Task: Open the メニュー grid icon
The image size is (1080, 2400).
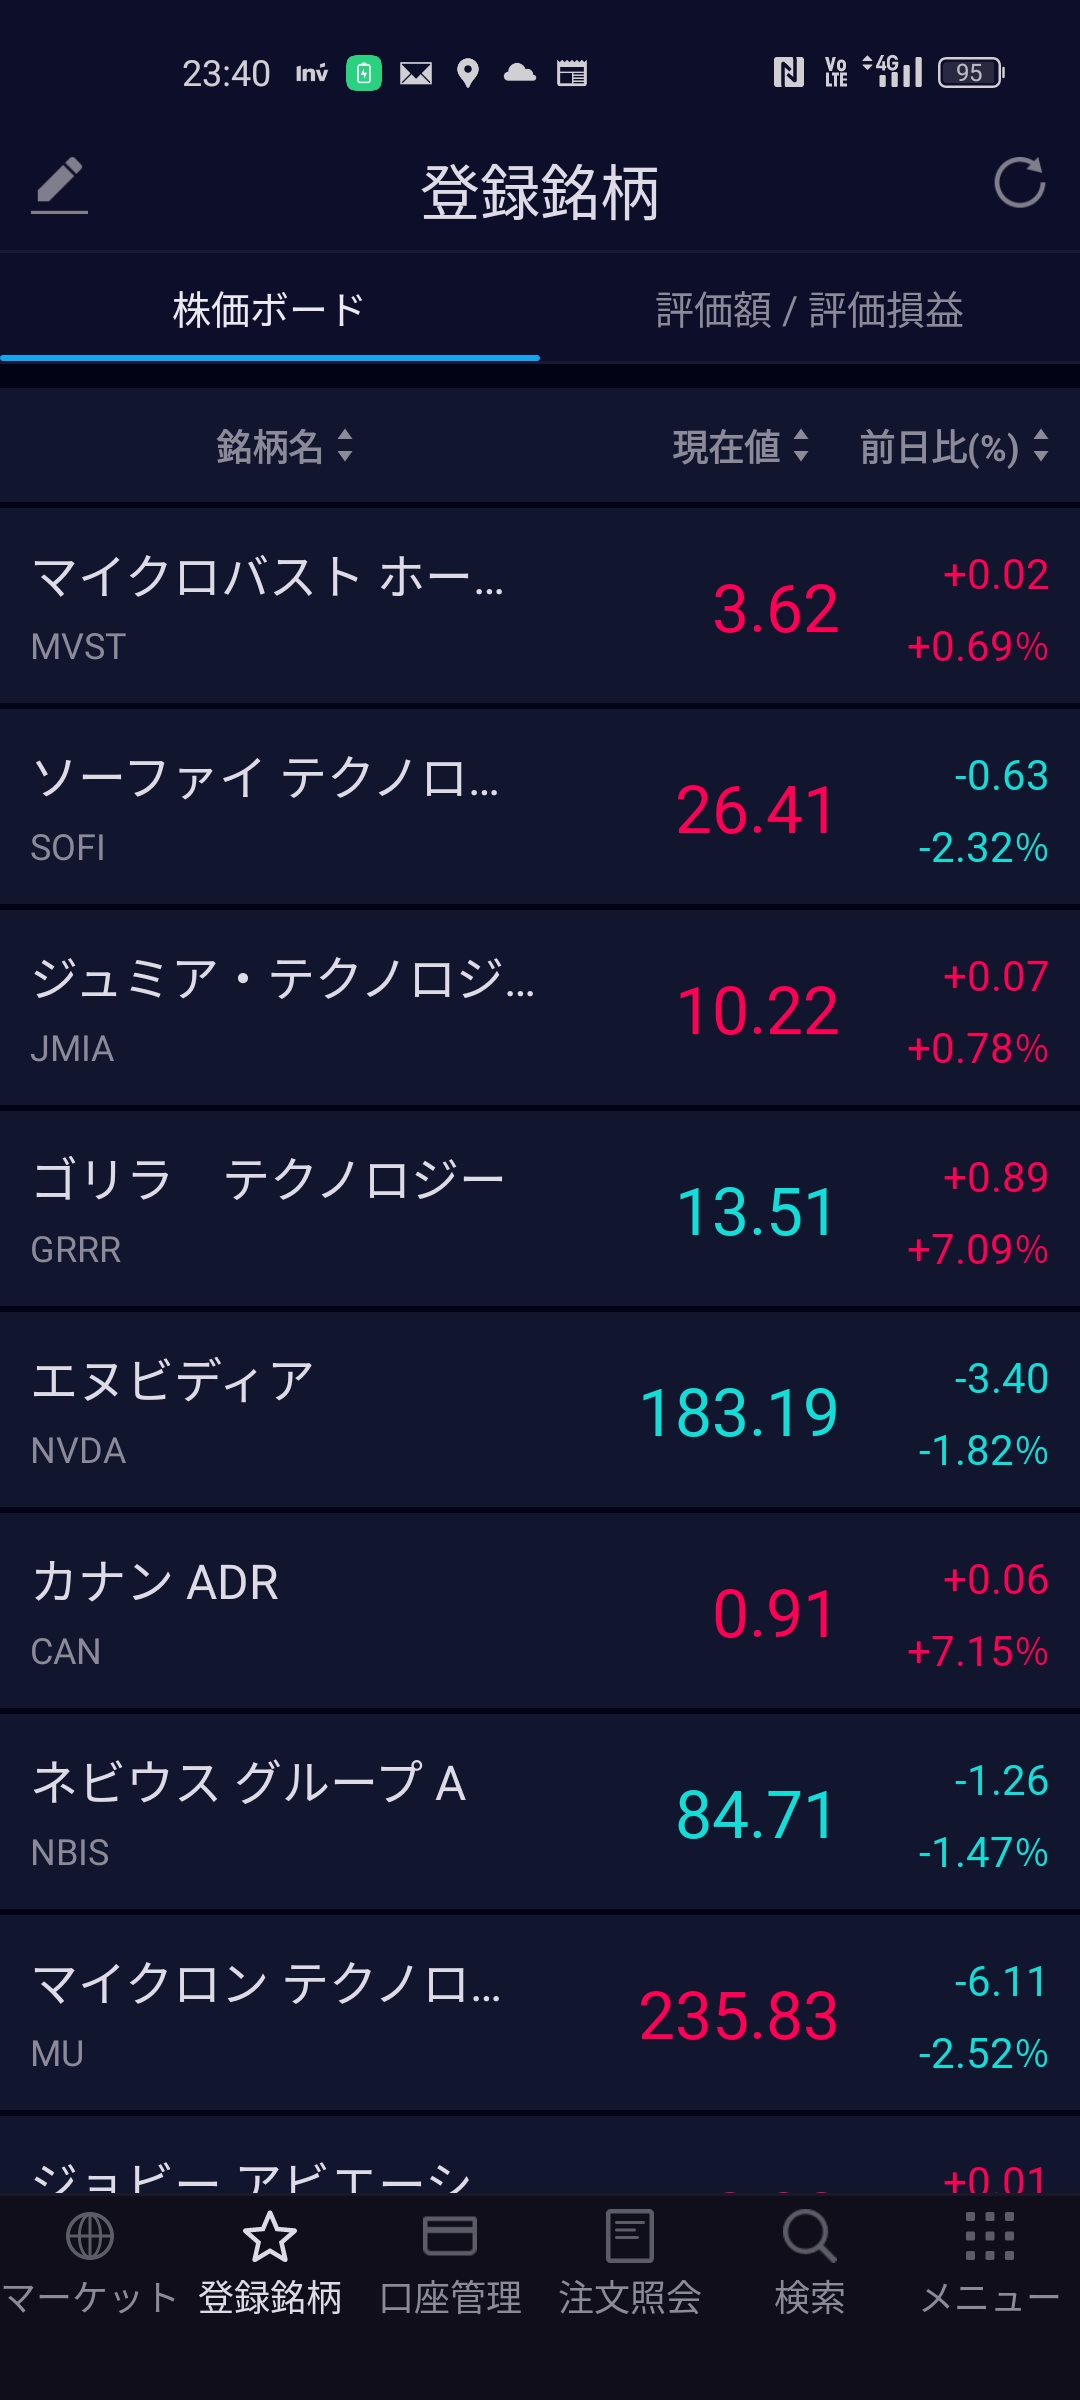Action: 989,2236
